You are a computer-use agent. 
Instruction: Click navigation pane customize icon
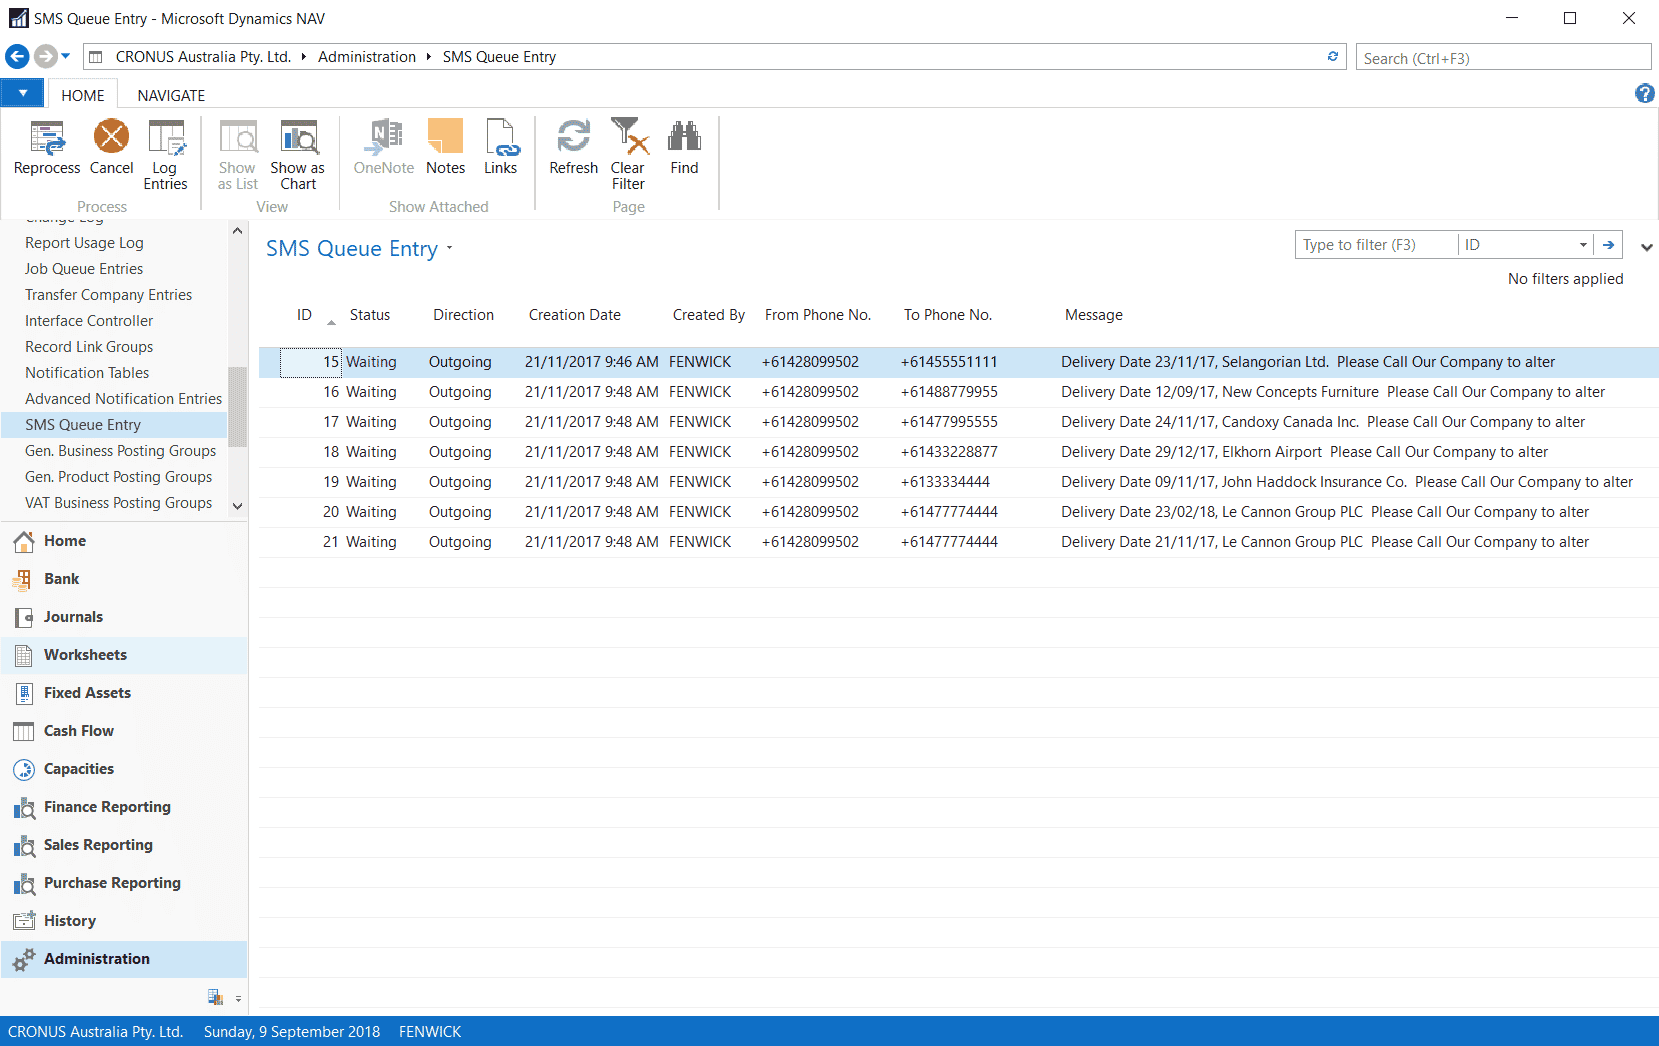215,997
